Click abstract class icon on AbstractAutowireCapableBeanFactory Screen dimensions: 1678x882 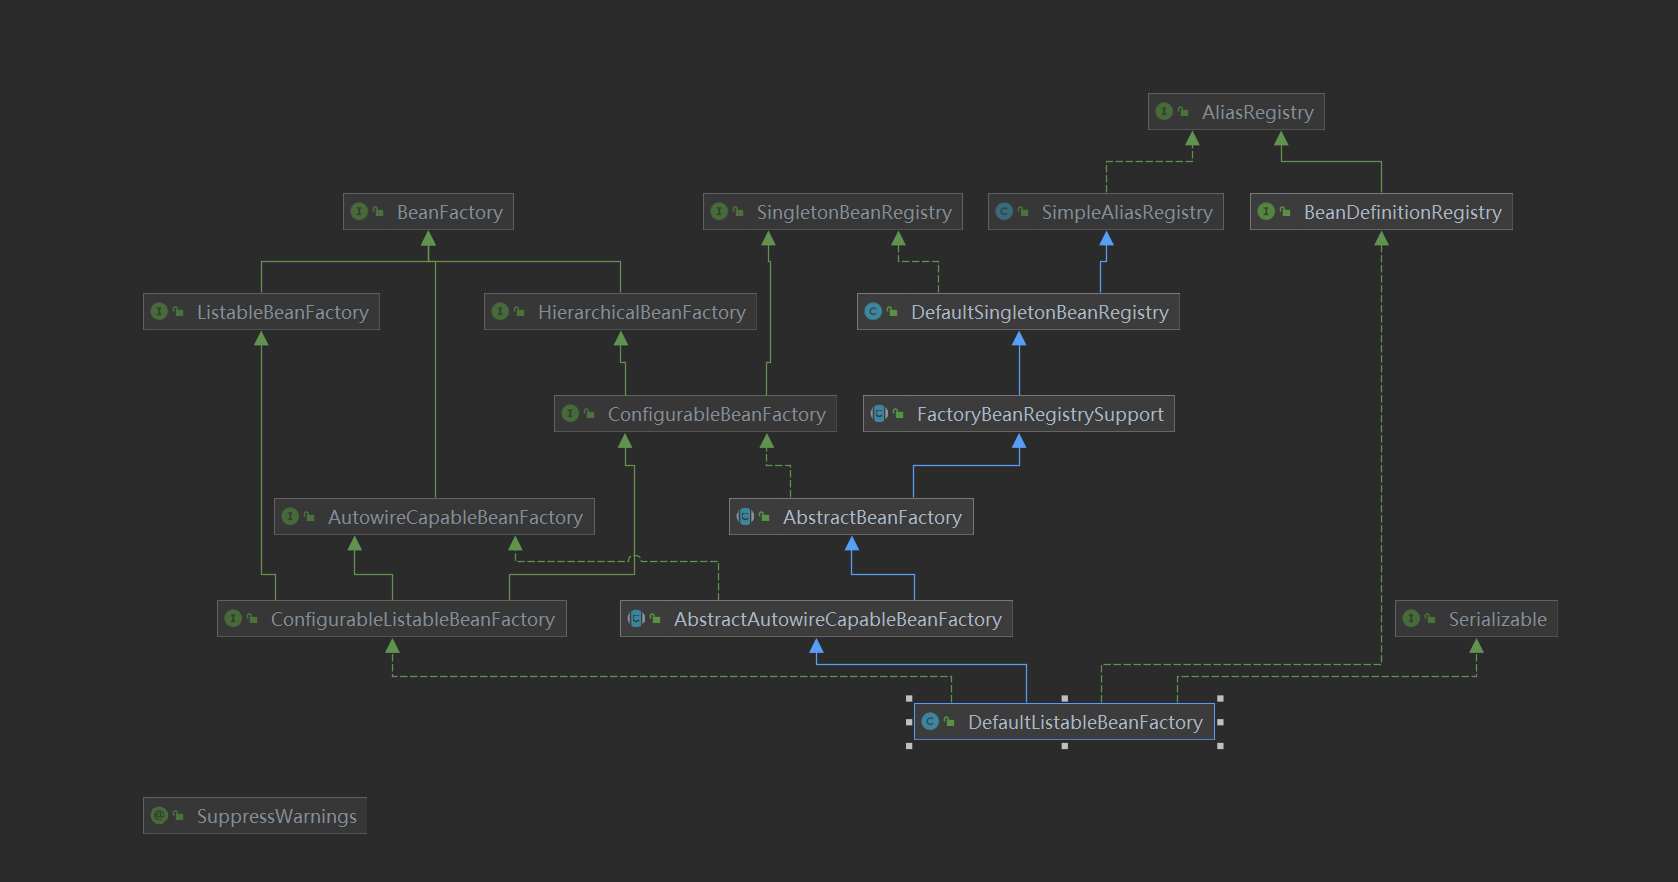[636, 618]
